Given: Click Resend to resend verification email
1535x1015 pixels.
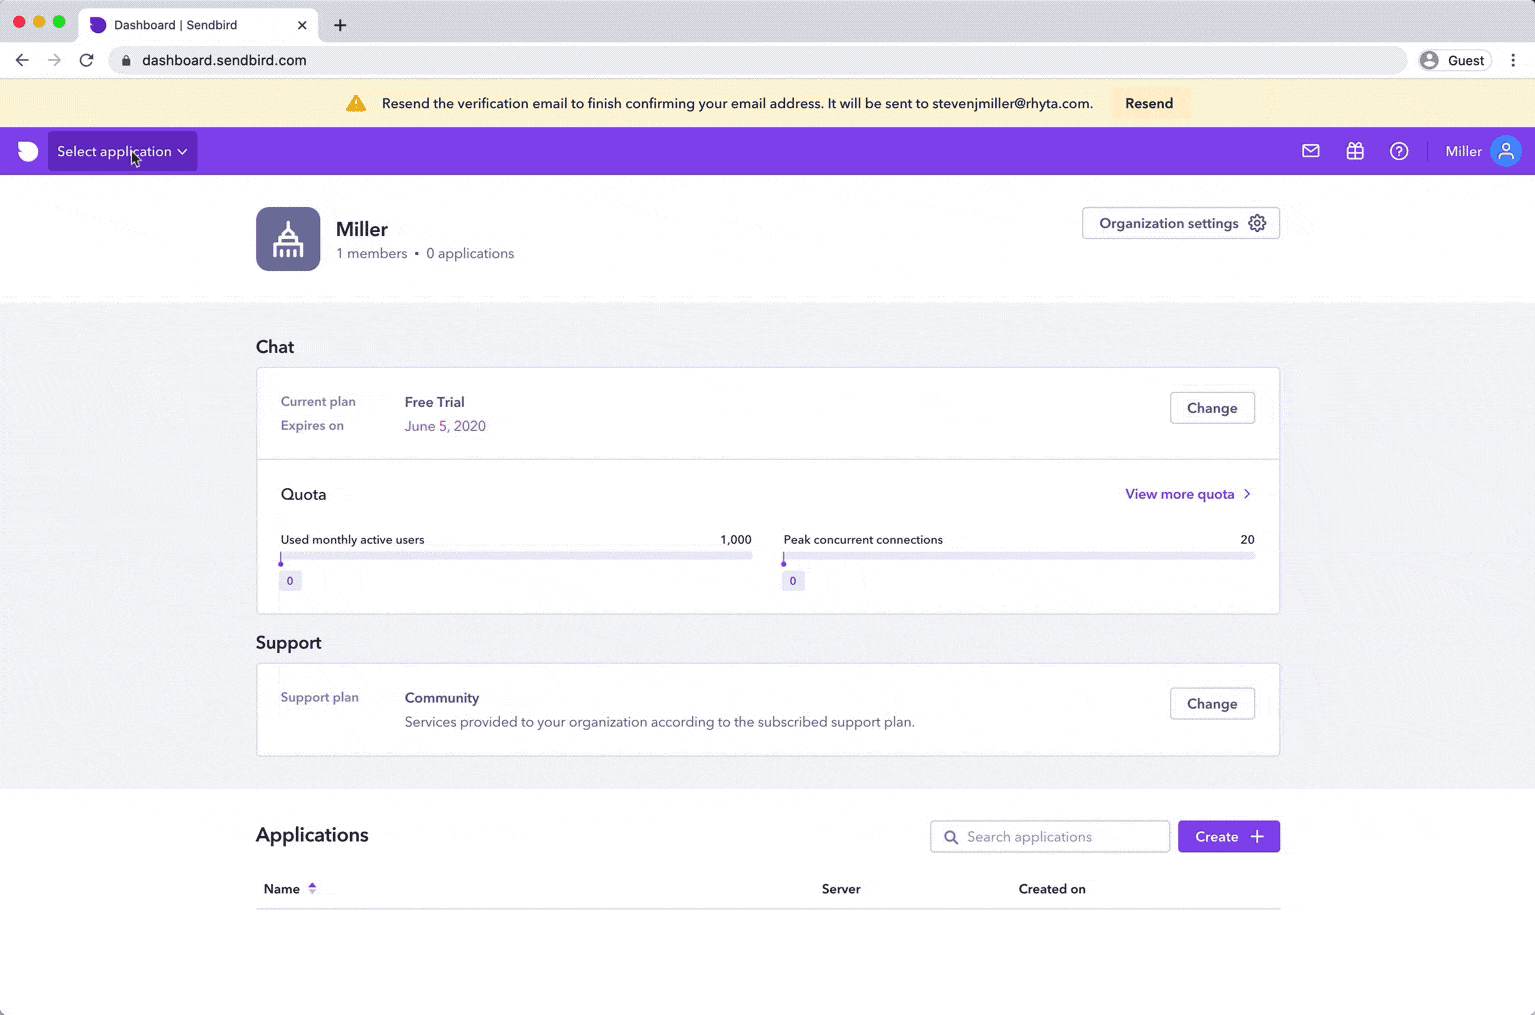Looking at the screenshot, I should [1148, 103].
